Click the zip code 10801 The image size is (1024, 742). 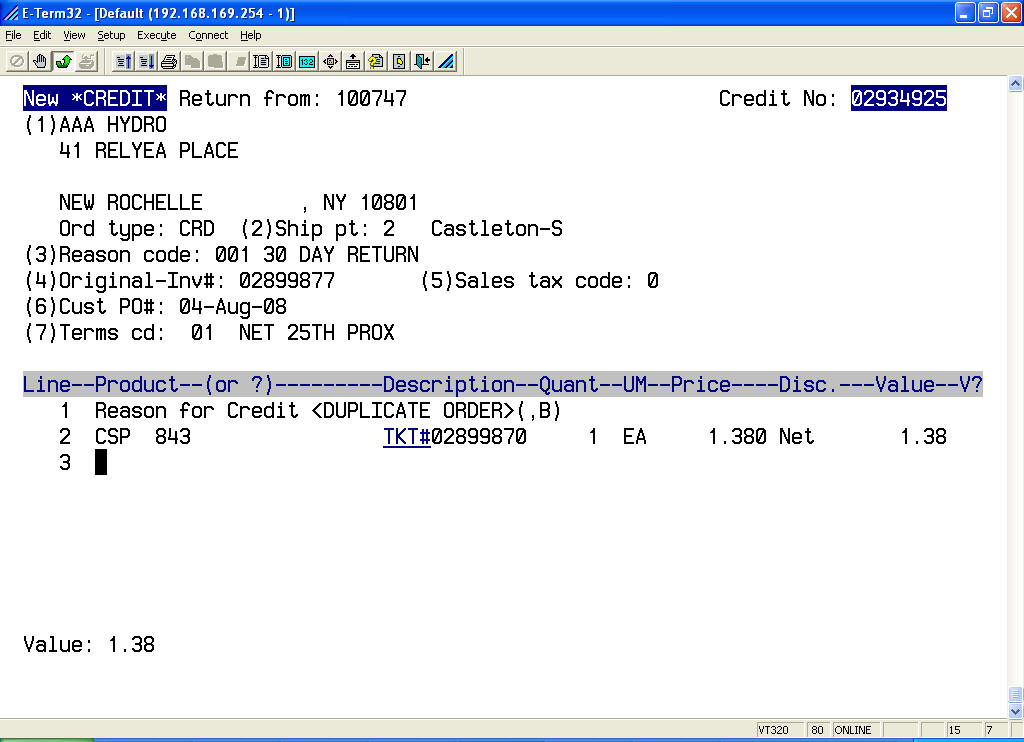tap(389, 202)
